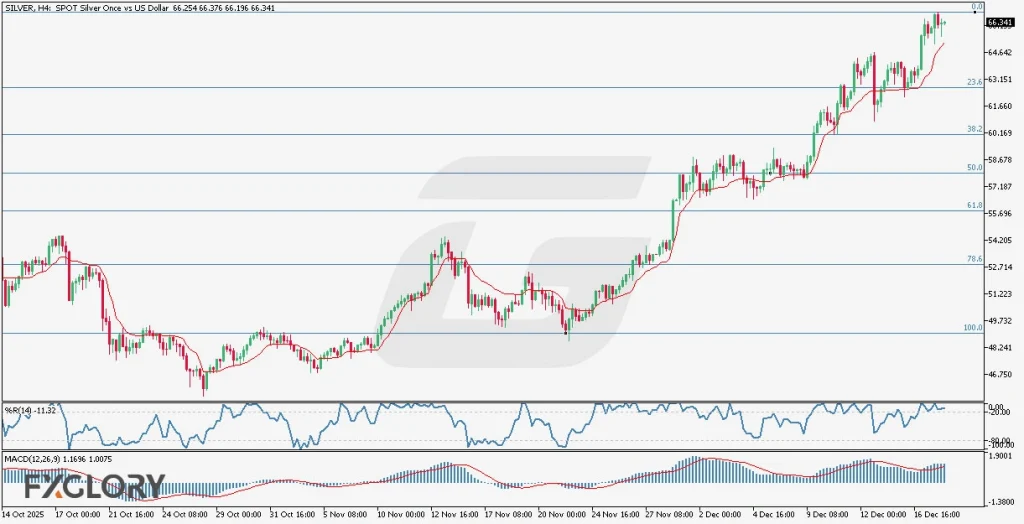The width and height of the screenshot is (1024, 524).
Task: Click the 0.0 Fibonacci level label
Action: [977, 7]
